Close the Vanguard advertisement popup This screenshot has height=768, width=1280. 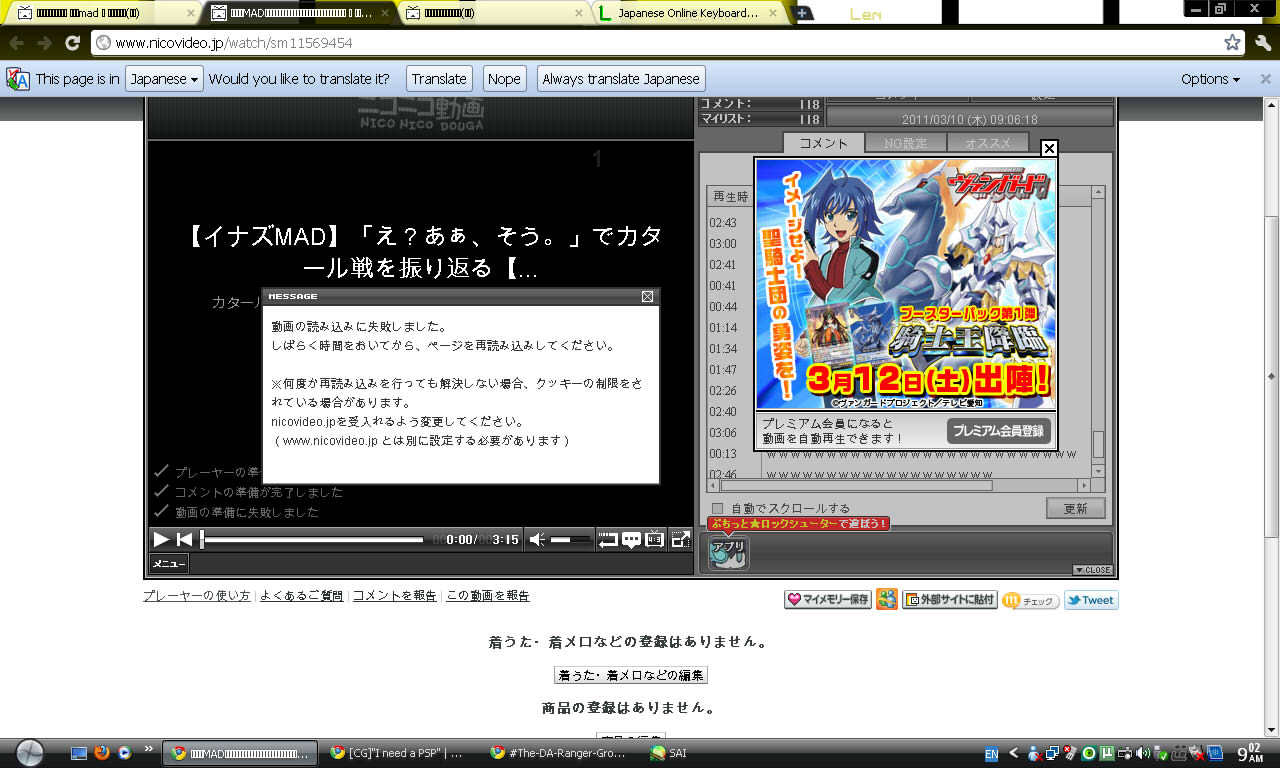tap(1048, 148)
